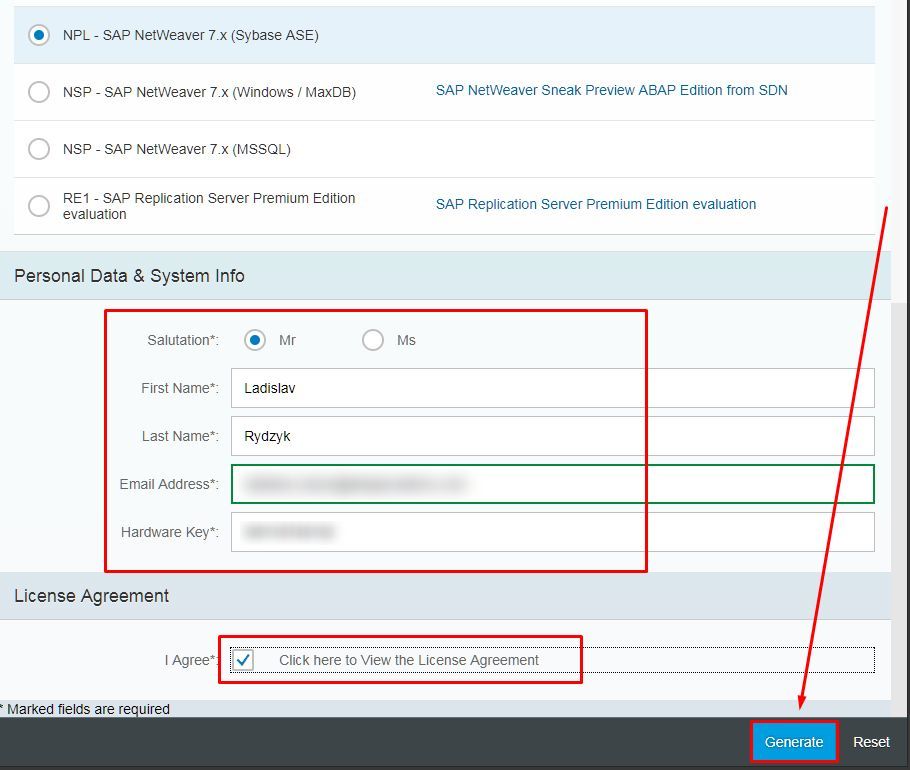Click the NSP - SAP NetWeaver 7.x (Windows / MaxDB) label
The width and height of the screenshot is (910, 770).
click(210, 92)
